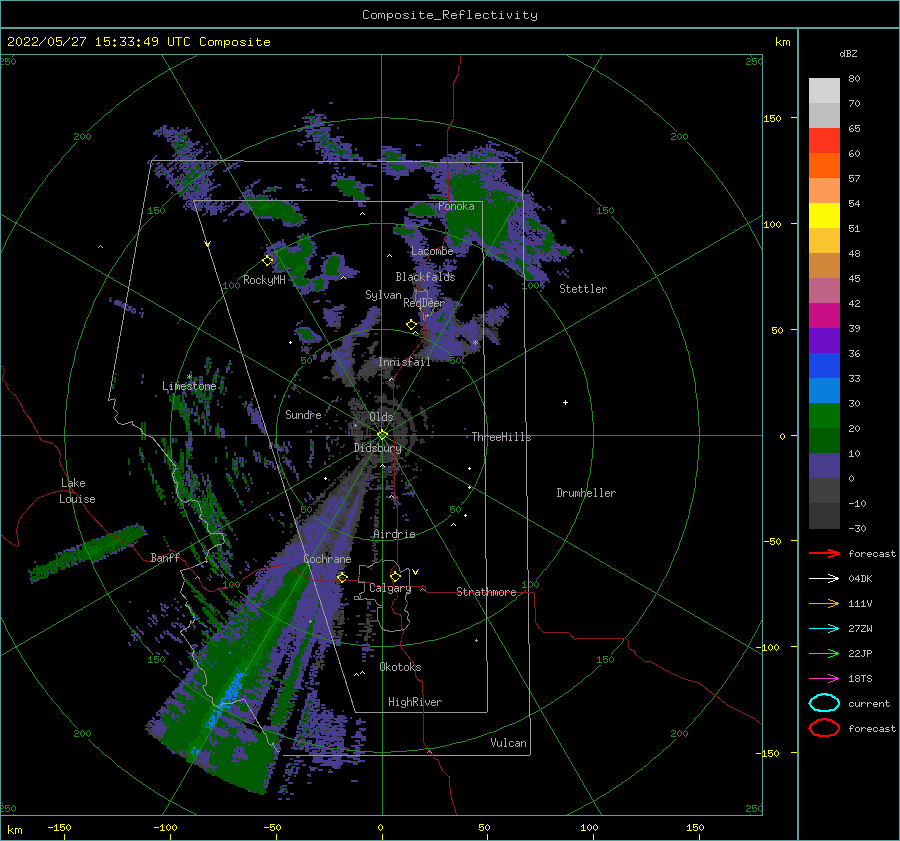Click the Innisfail label

click(x=404, y=362)
